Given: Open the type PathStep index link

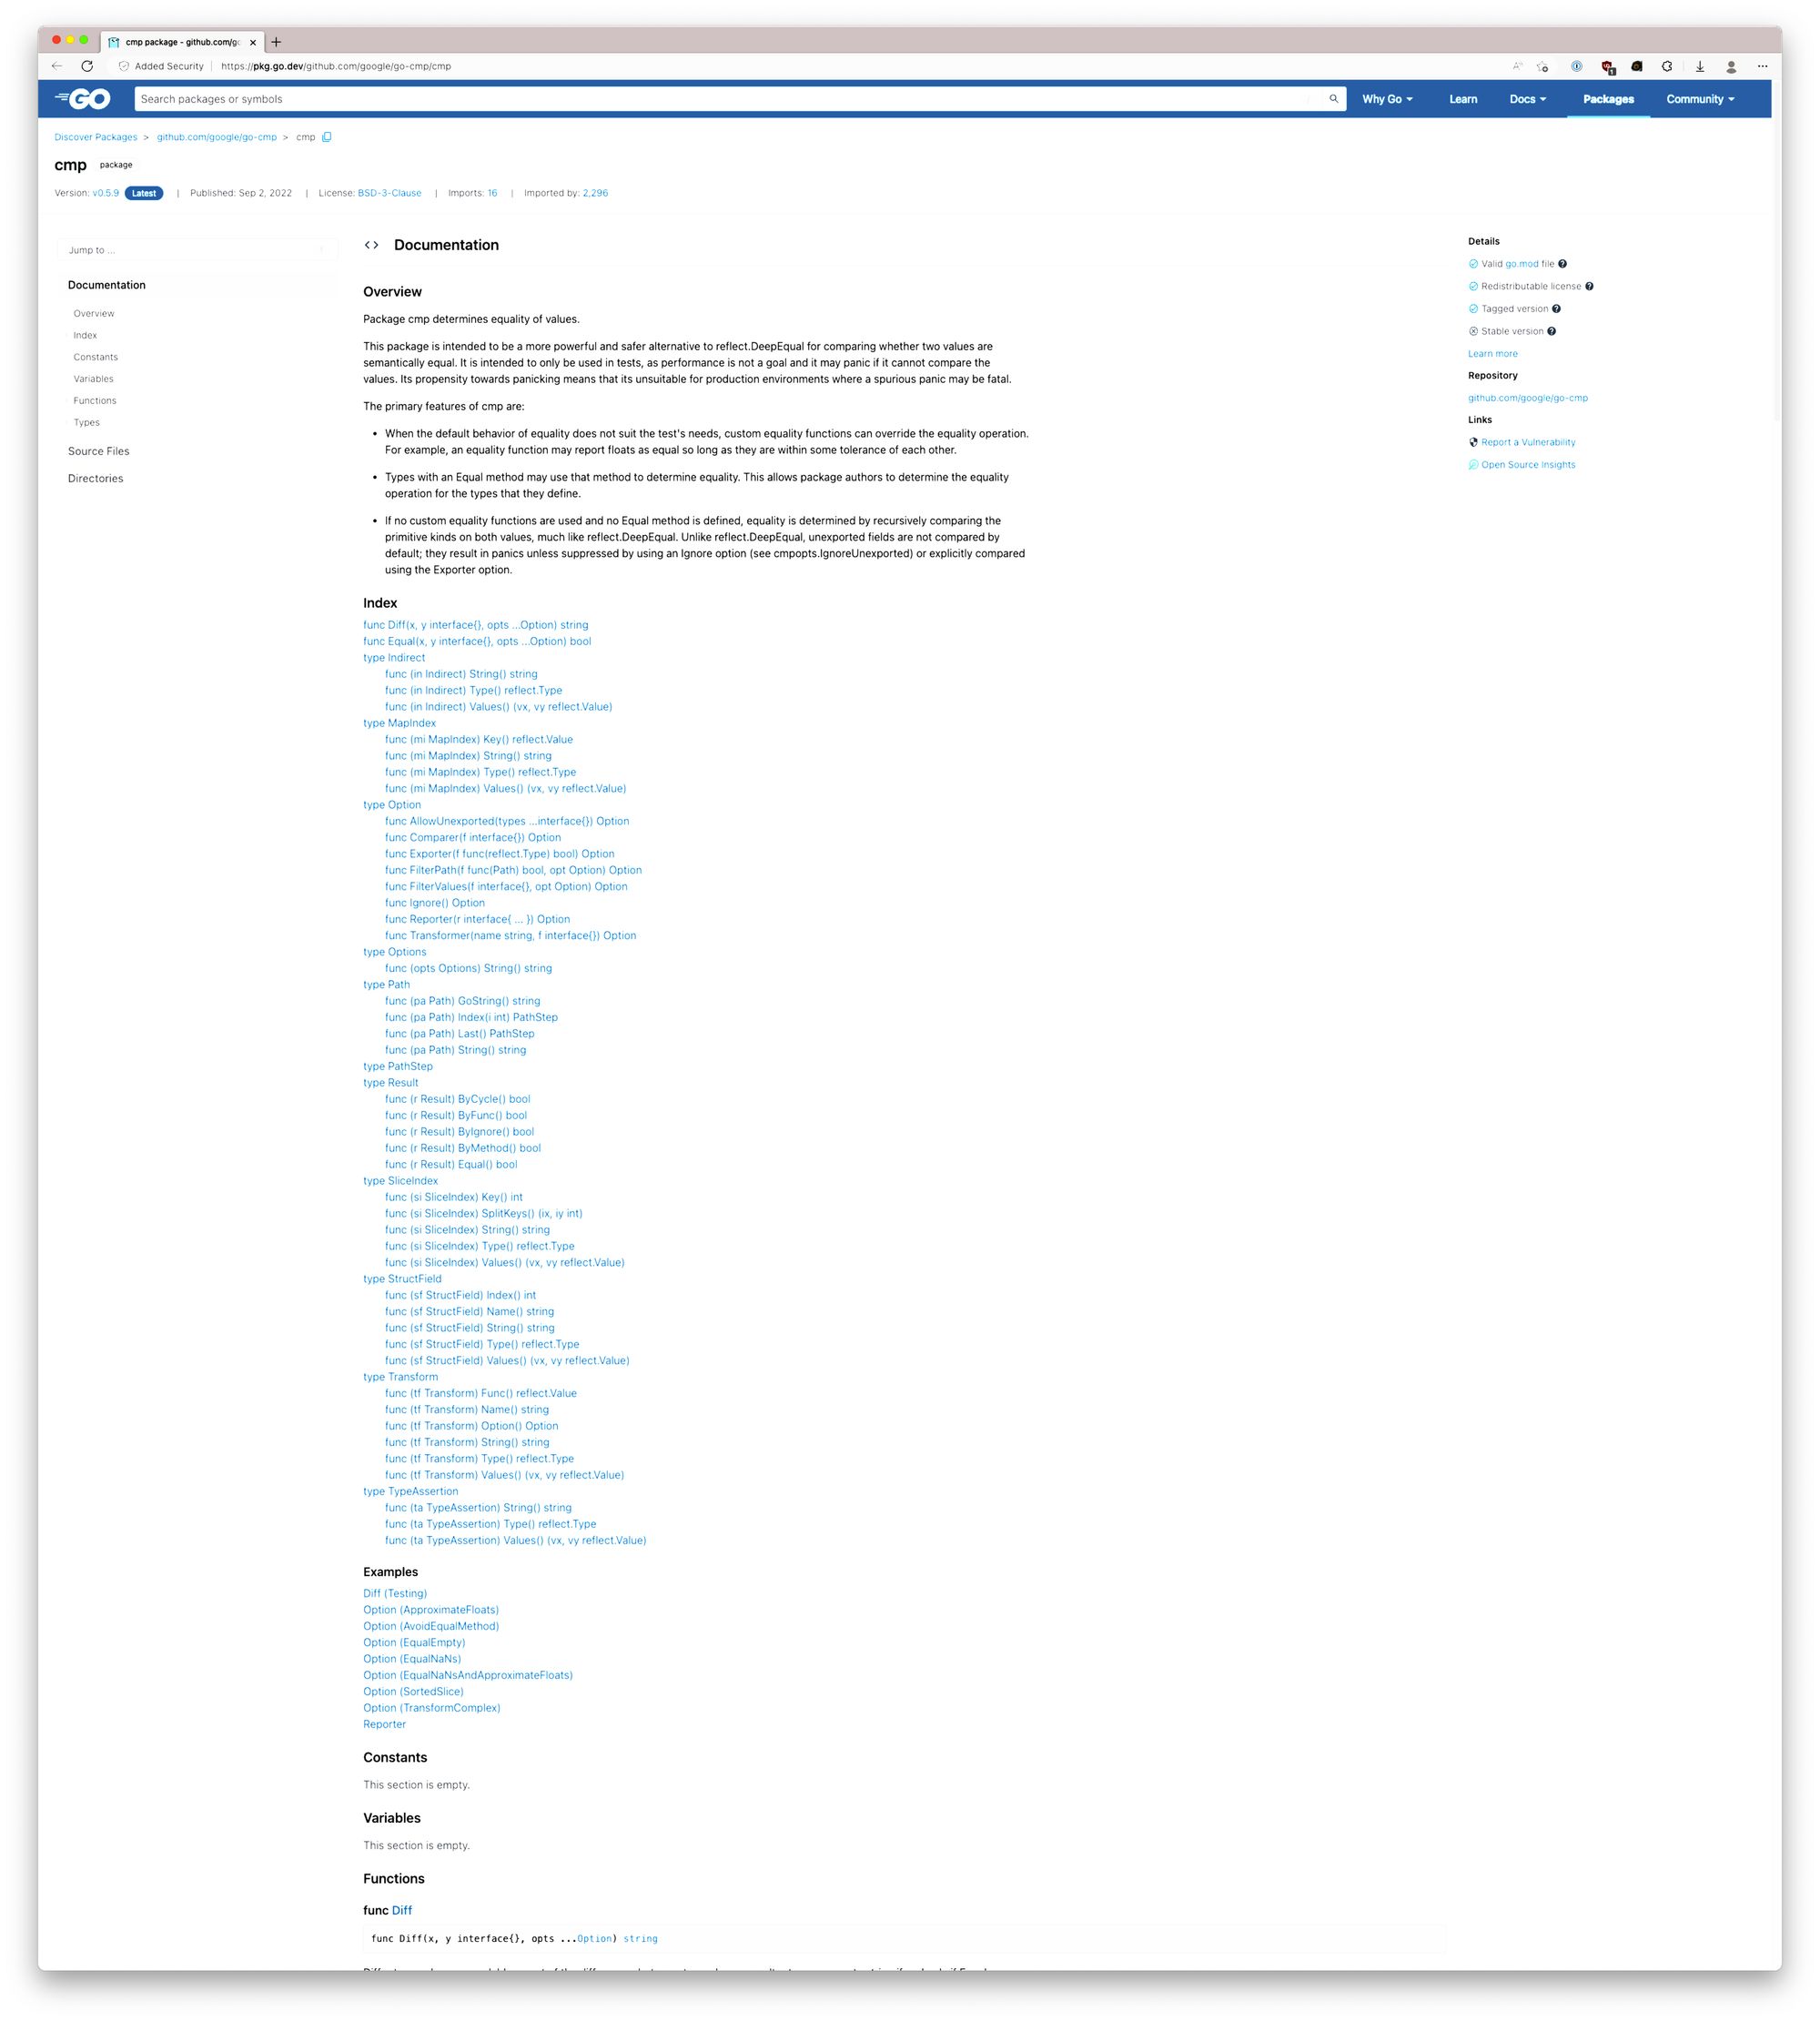Looking at the screenshot, I should [x=398, y=1066].
